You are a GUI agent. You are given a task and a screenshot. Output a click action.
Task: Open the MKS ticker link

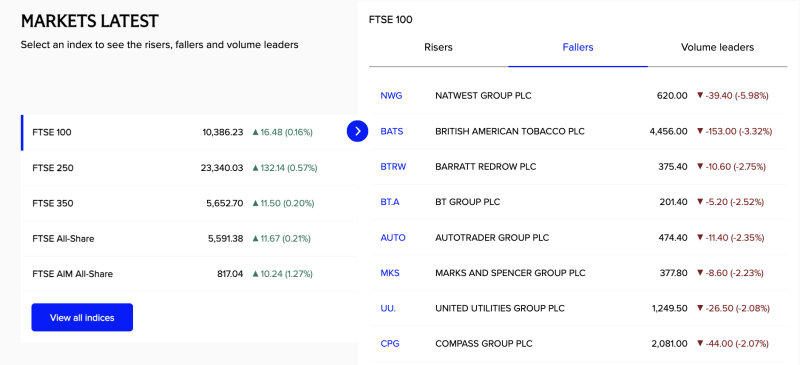pos(390,273)
